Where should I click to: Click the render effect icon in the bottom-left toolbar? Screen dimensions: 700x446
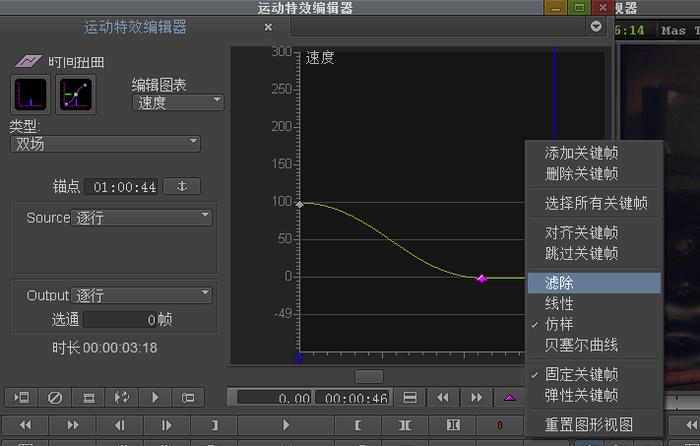point(21,397)
